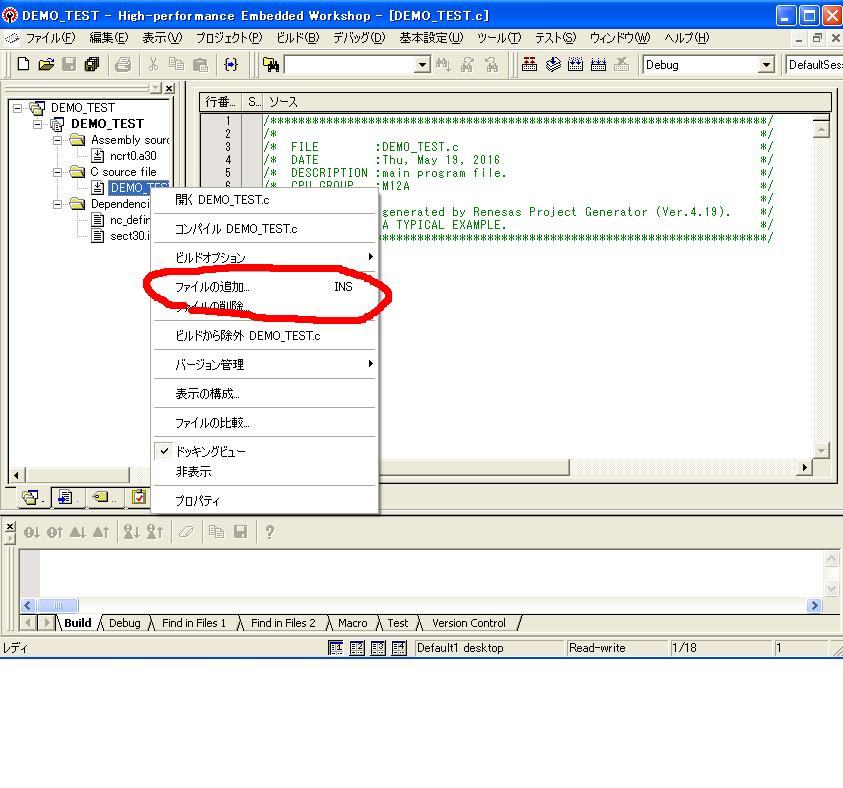
Task: Toggle the ドッキングビュー checked option
Action: 210,452
